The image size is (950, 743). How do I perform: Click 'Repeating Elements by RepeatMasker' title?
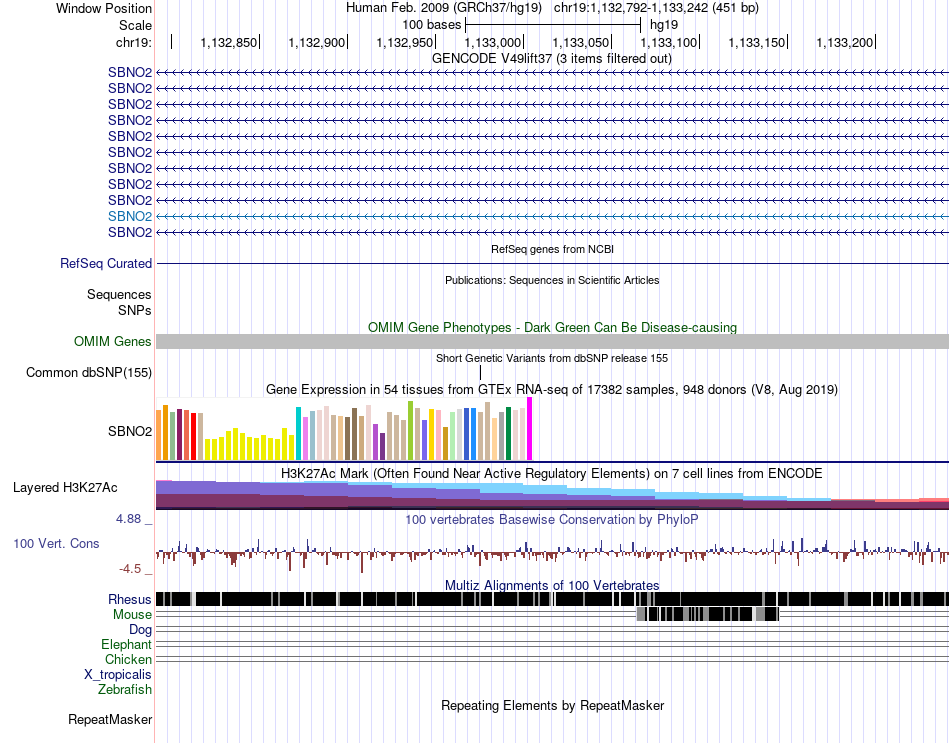[552, 705]
